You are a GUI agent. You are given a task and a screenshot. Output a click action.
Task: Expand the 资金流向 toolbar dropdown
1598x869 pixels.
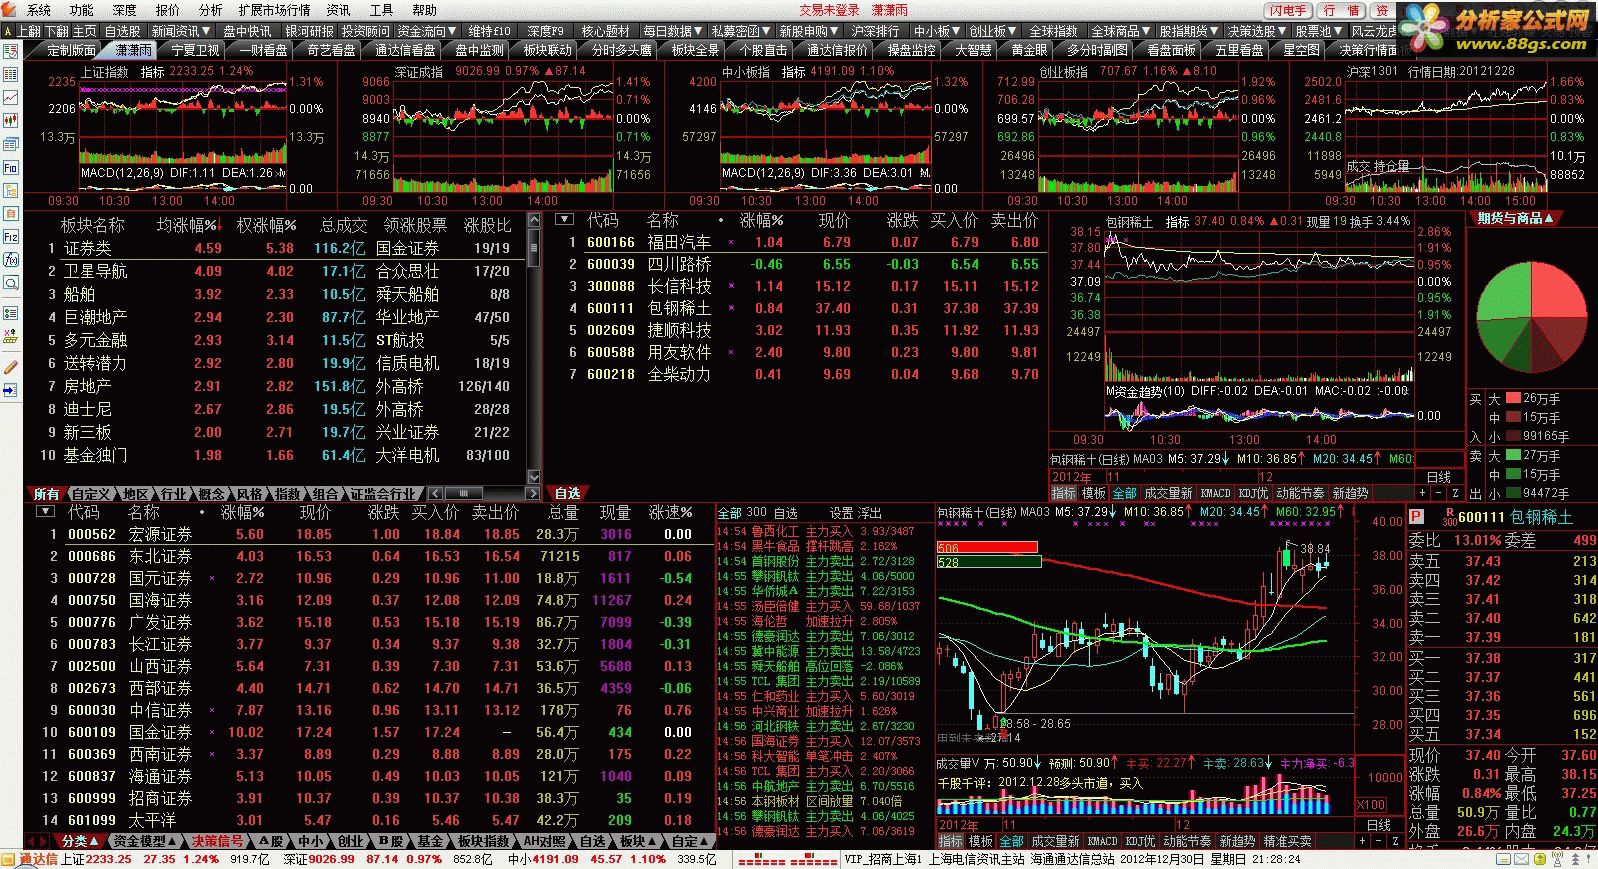tap(427, 31)
